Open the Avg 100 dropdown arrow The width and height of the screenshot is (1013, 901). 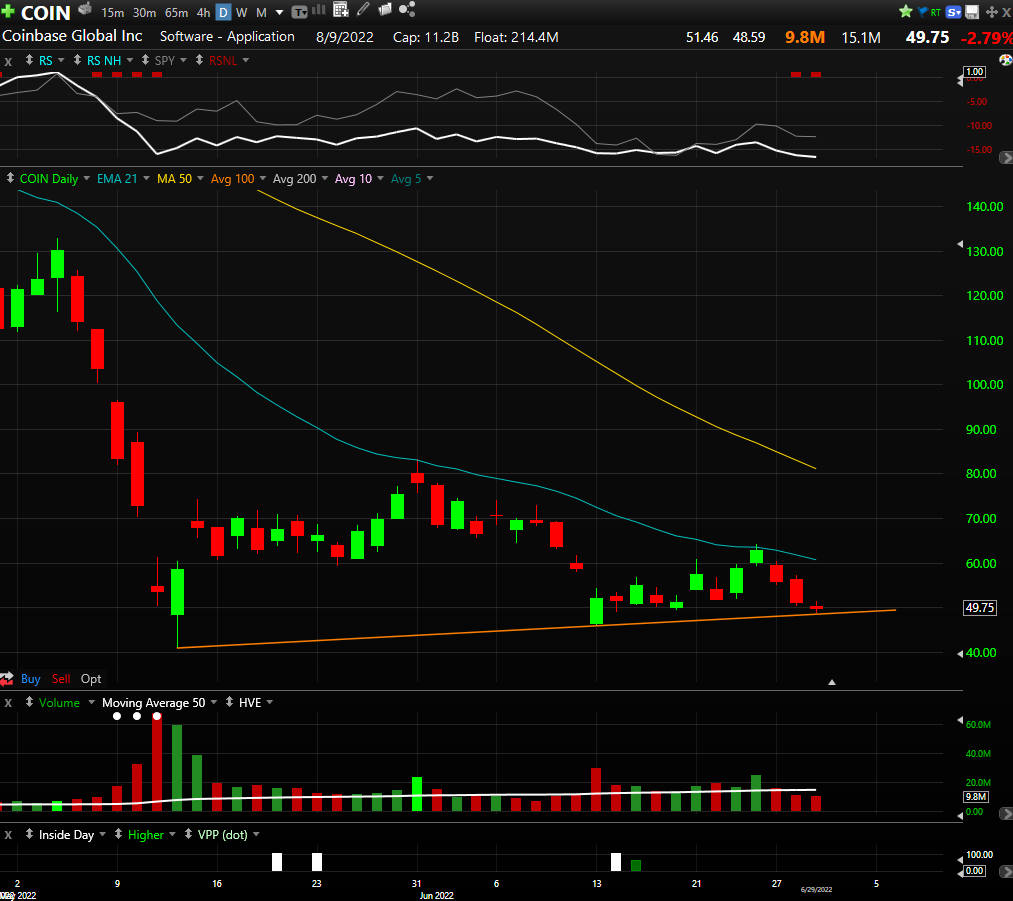pos(262,178)
